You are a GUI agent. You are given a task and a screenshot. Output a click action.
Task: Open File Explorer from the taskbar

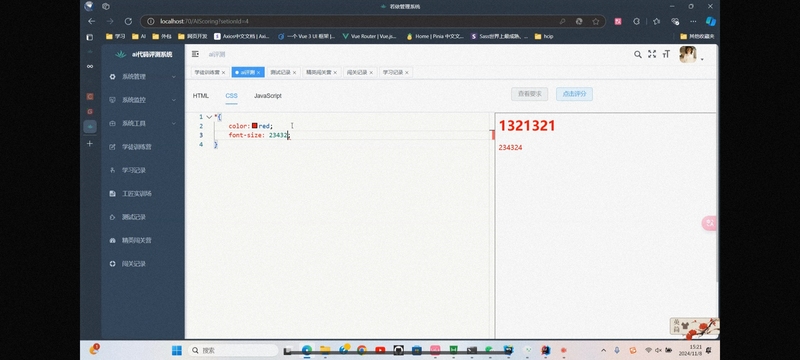tap(325, 350)
